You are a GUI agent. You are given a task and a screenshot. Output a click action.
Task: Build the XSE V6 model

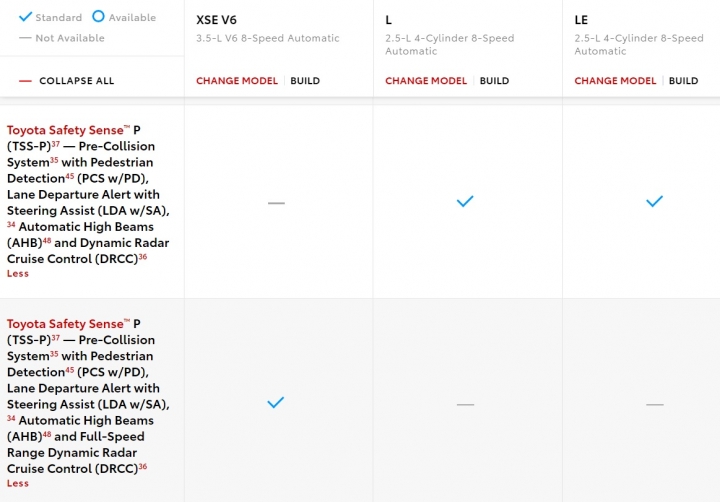305,81
